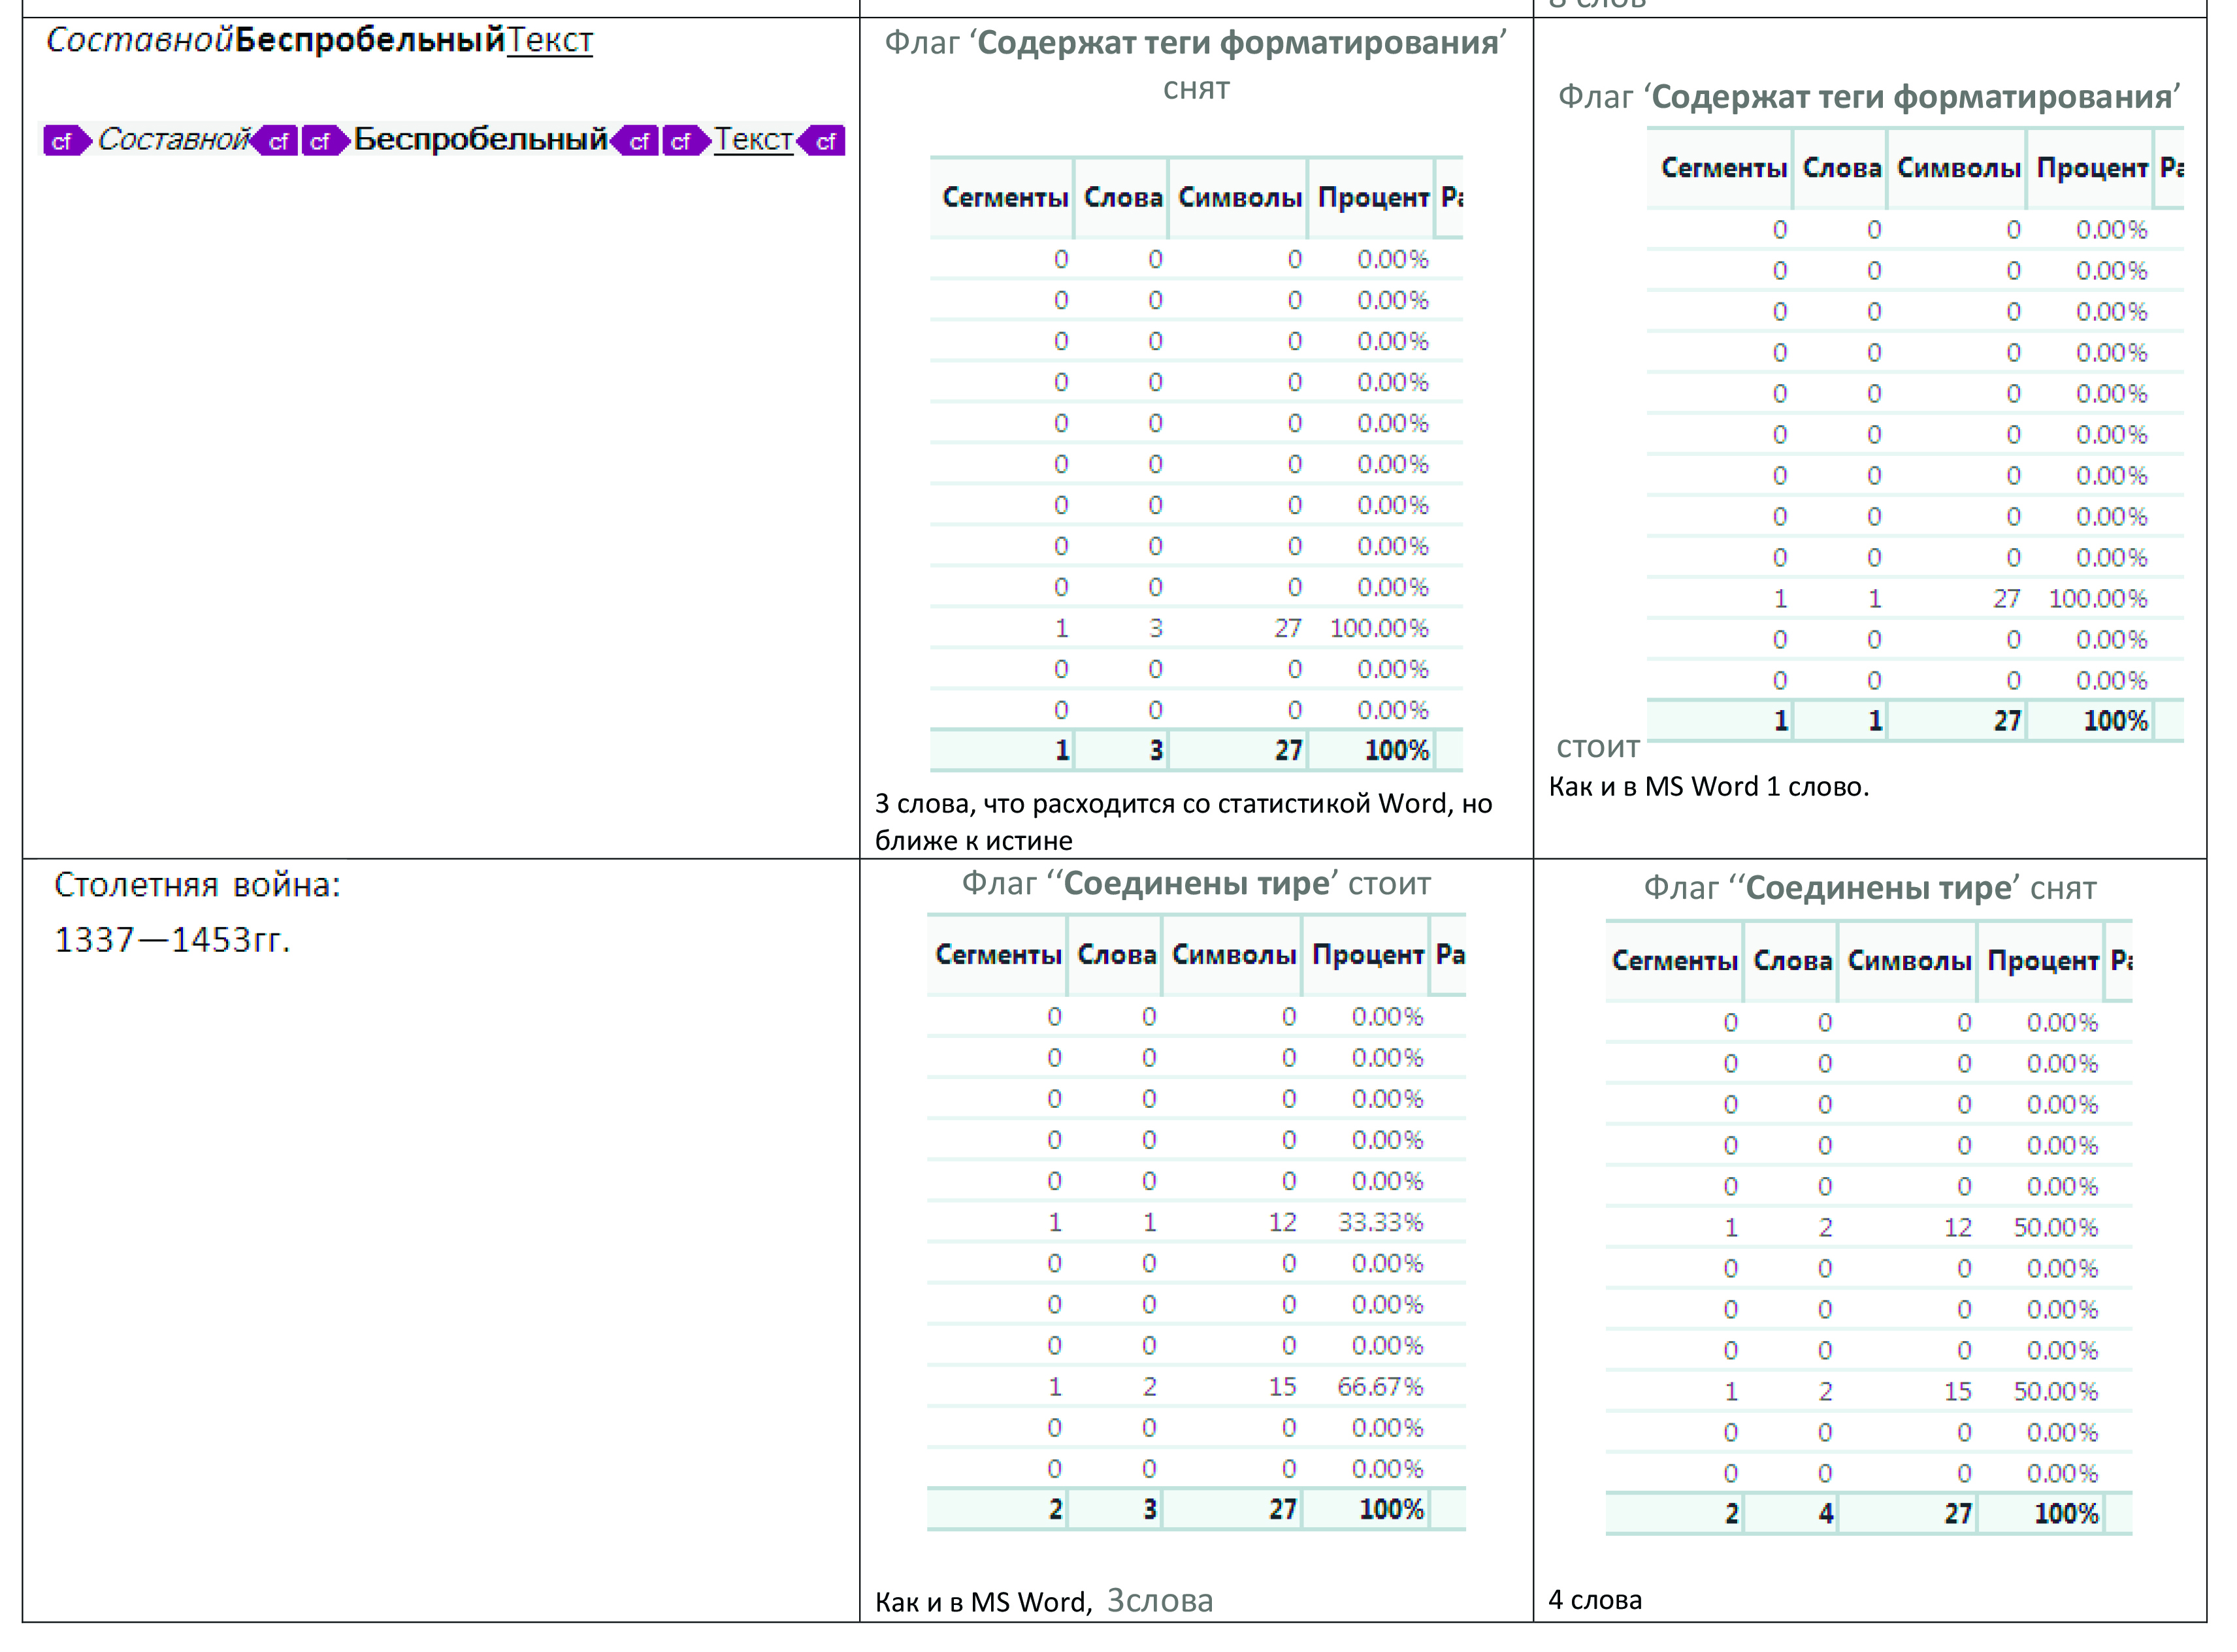The width and height of the screenshot is (2237, 1652).
Task: Click the 66.67% percent cell
Action: click(x=1380, y=1387)
